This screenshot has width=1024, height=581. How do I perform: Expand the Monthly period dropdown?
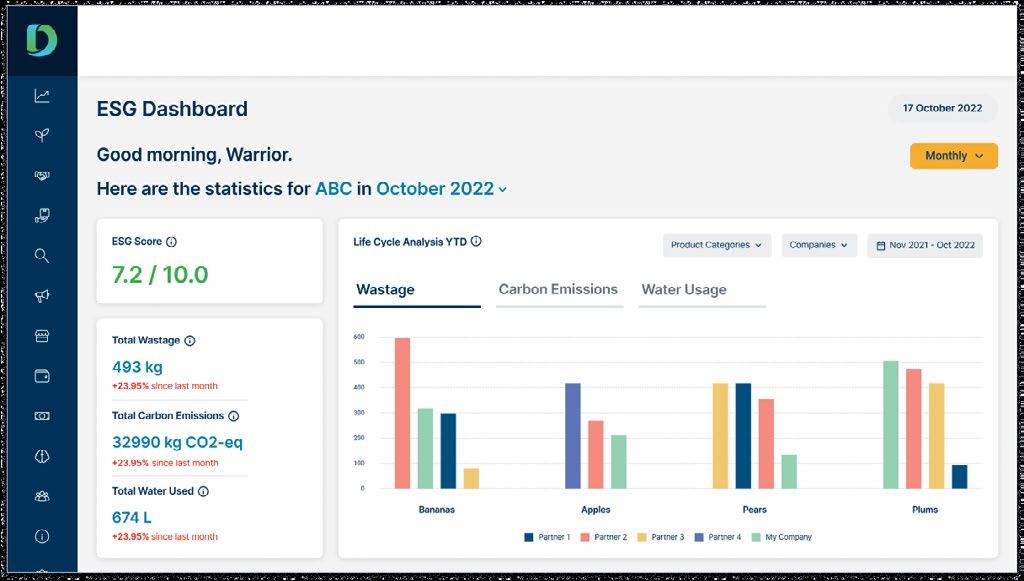(x=953, y=156)
